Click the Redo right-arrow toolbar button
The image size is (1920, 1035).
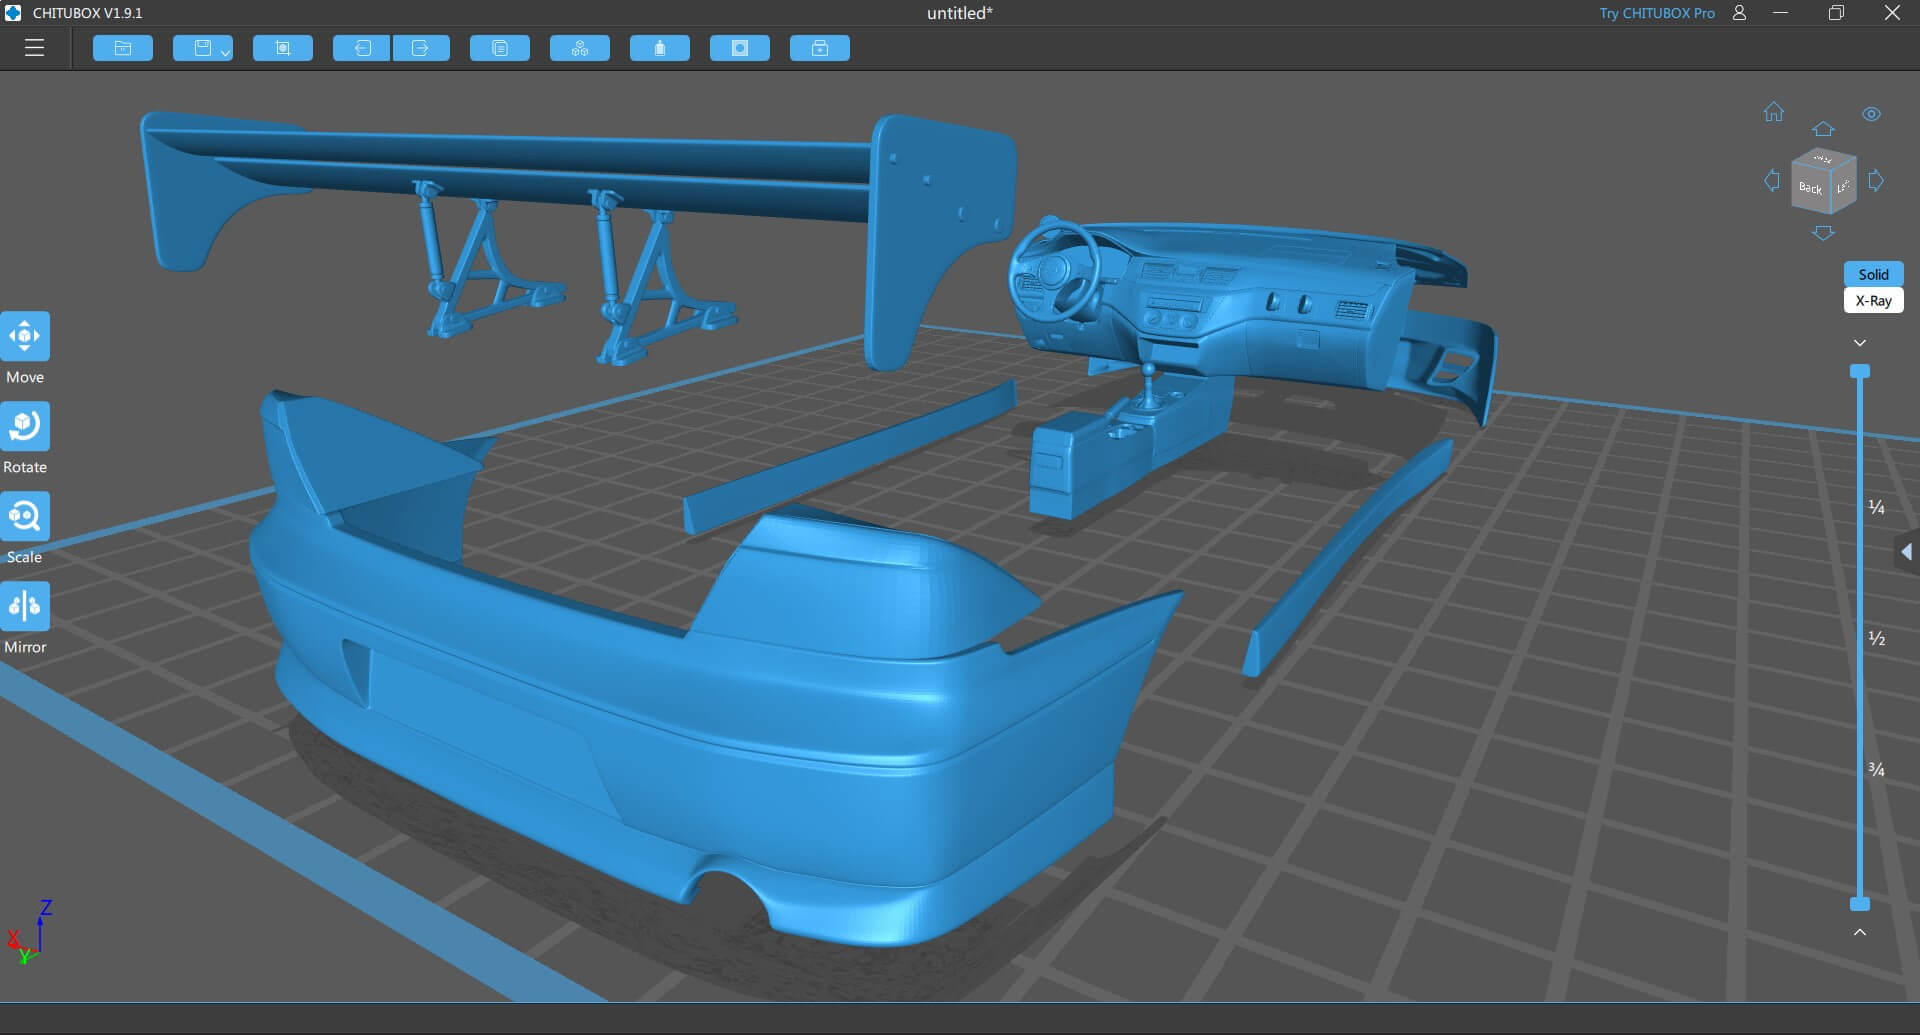[x=420, y=48]
